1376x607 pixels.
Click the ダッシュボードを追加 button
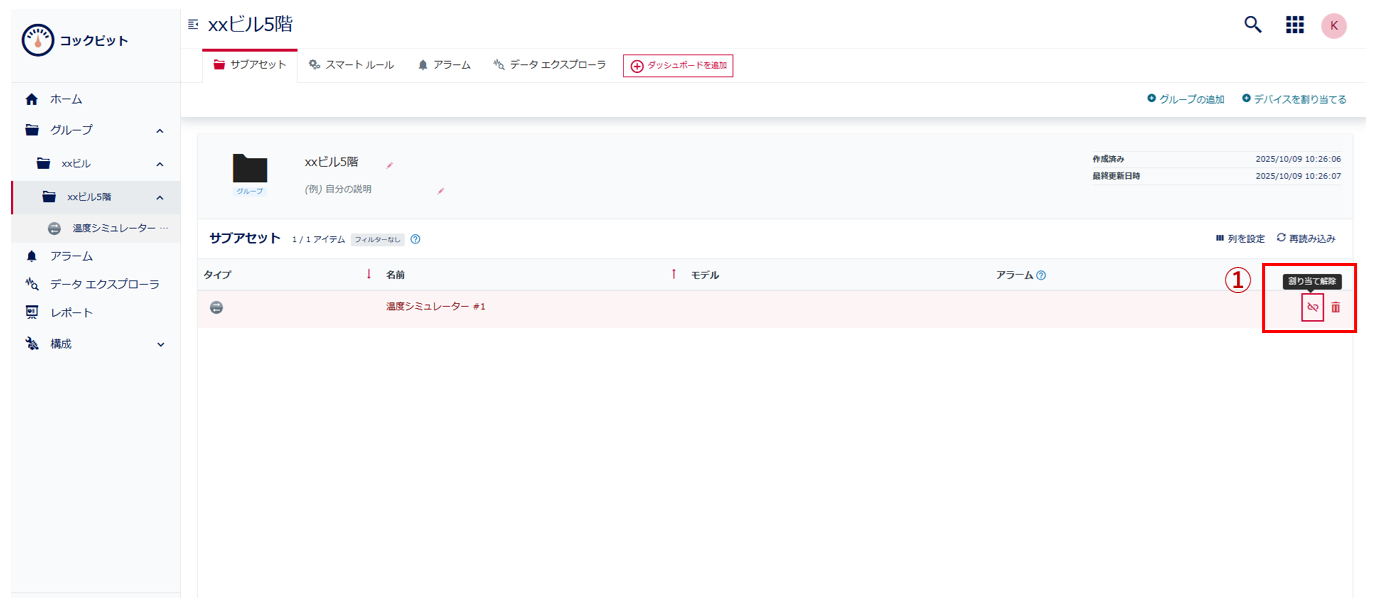pos(678,65)
